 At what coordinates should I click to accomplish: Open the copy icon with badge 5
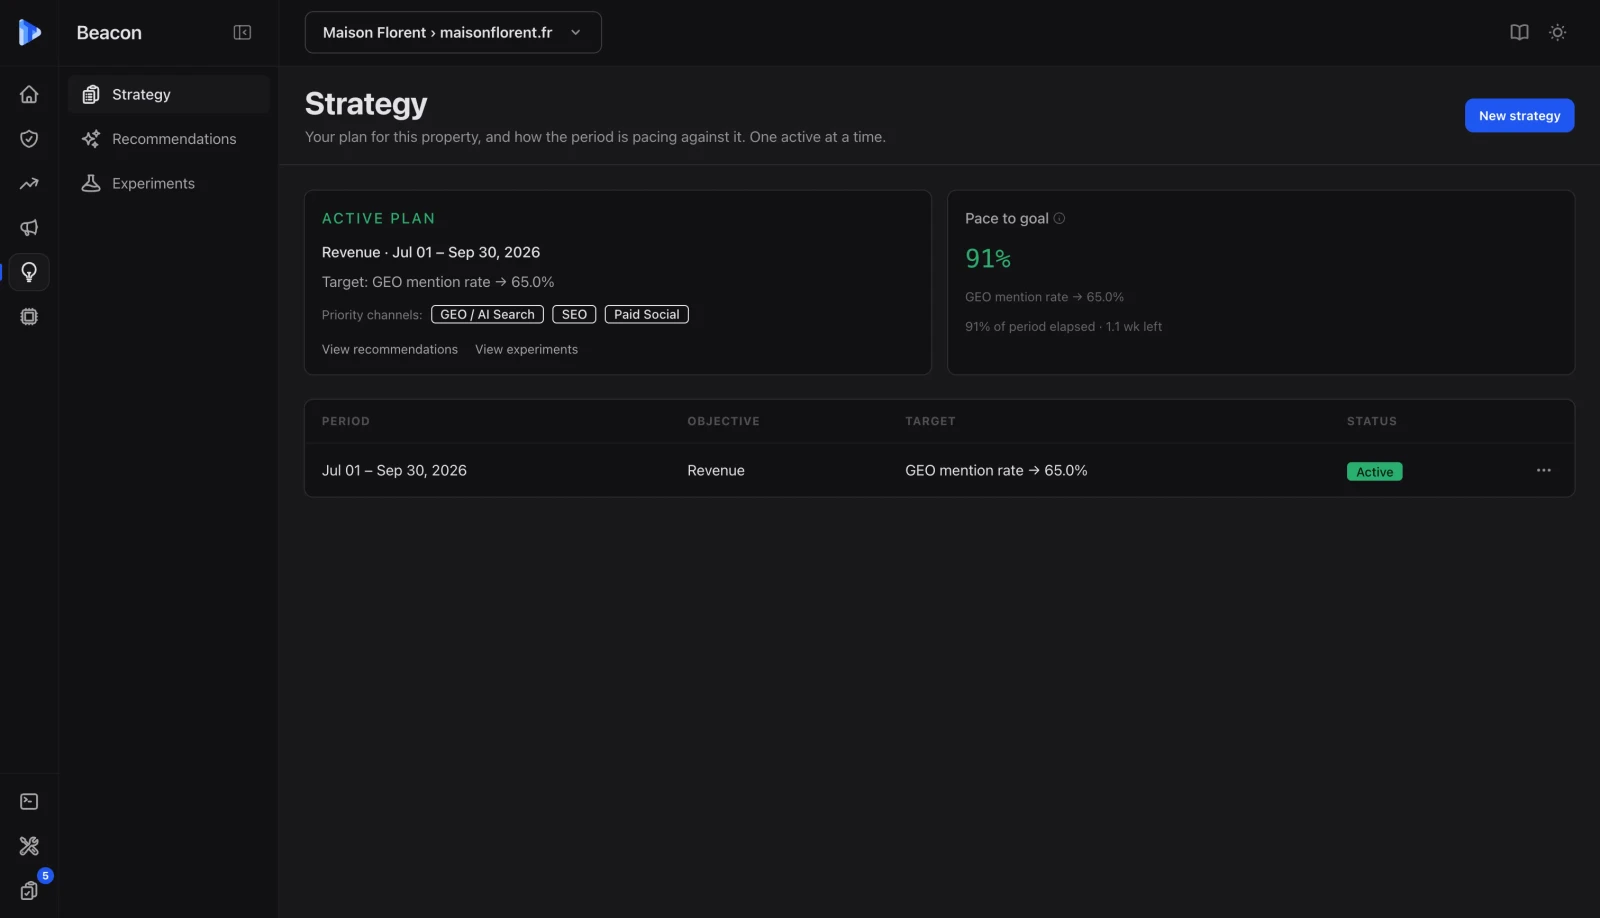[x=29, y=890]
